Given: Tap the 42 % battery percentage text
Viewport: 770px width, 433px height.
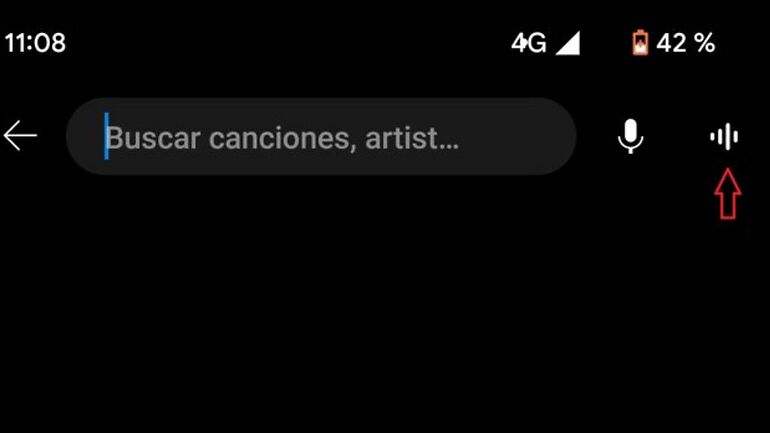Looking at the screenshot, I should click(x=686, y=43).
